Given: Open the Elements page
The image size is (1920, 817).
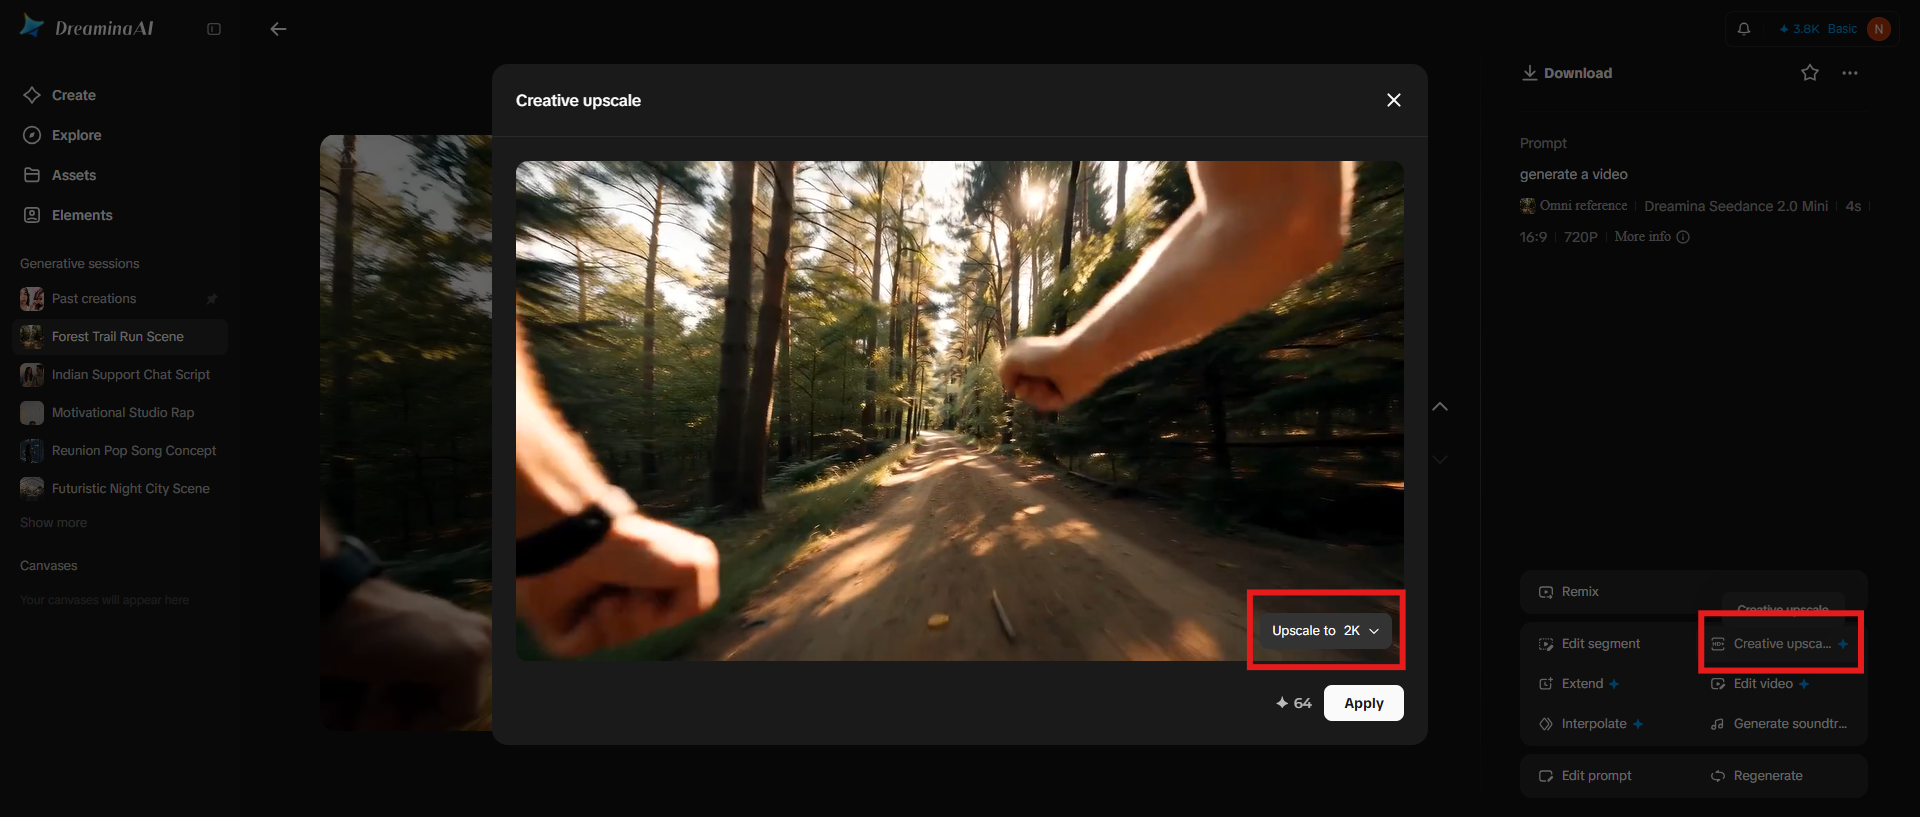Looking at the screenshot, I should [x=68, y=215].
